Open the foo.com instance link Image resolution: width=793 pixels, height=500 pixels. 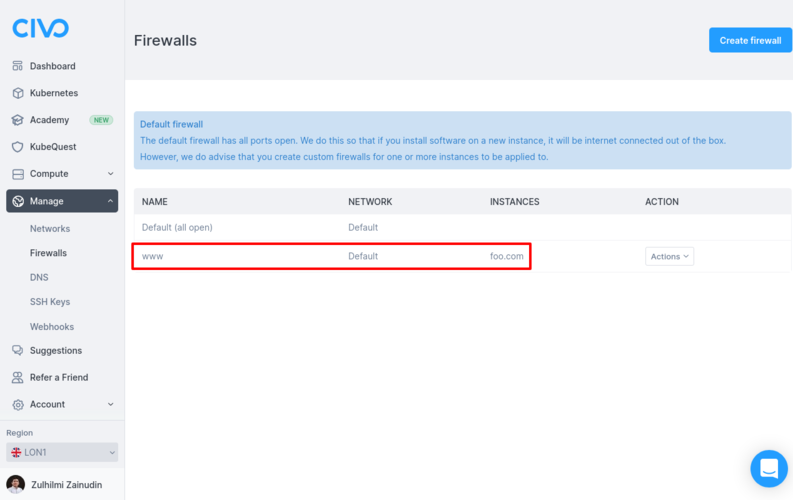(x=507, y=257)
